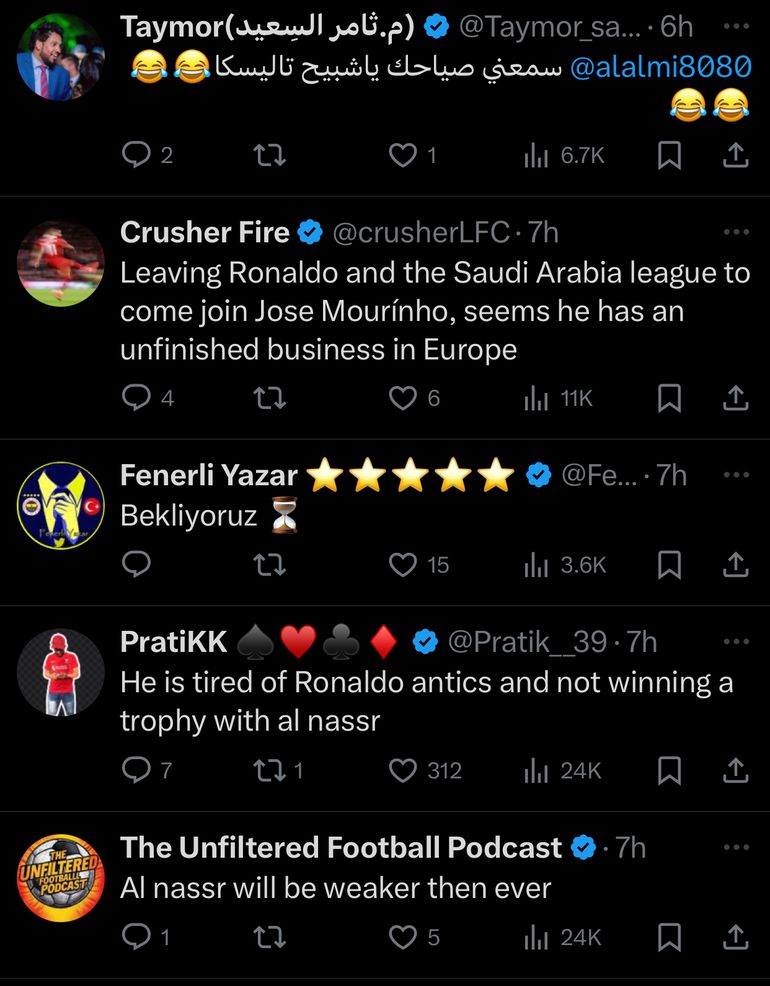Reply to PratiKK's tweet
The height and width of the screenshot is (986, 770).
pyautogui.click(x=135, y=770)
